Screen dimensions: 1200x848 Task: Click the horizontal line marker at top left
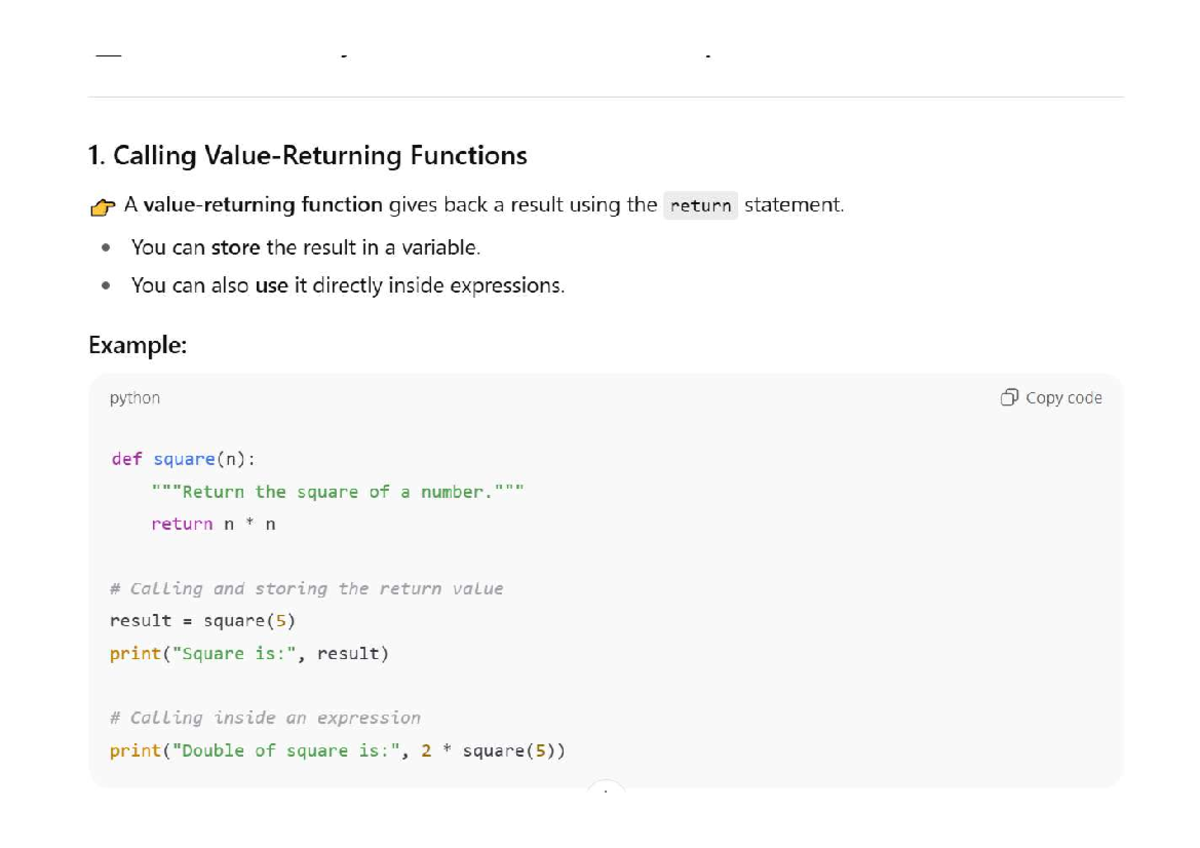107,55
